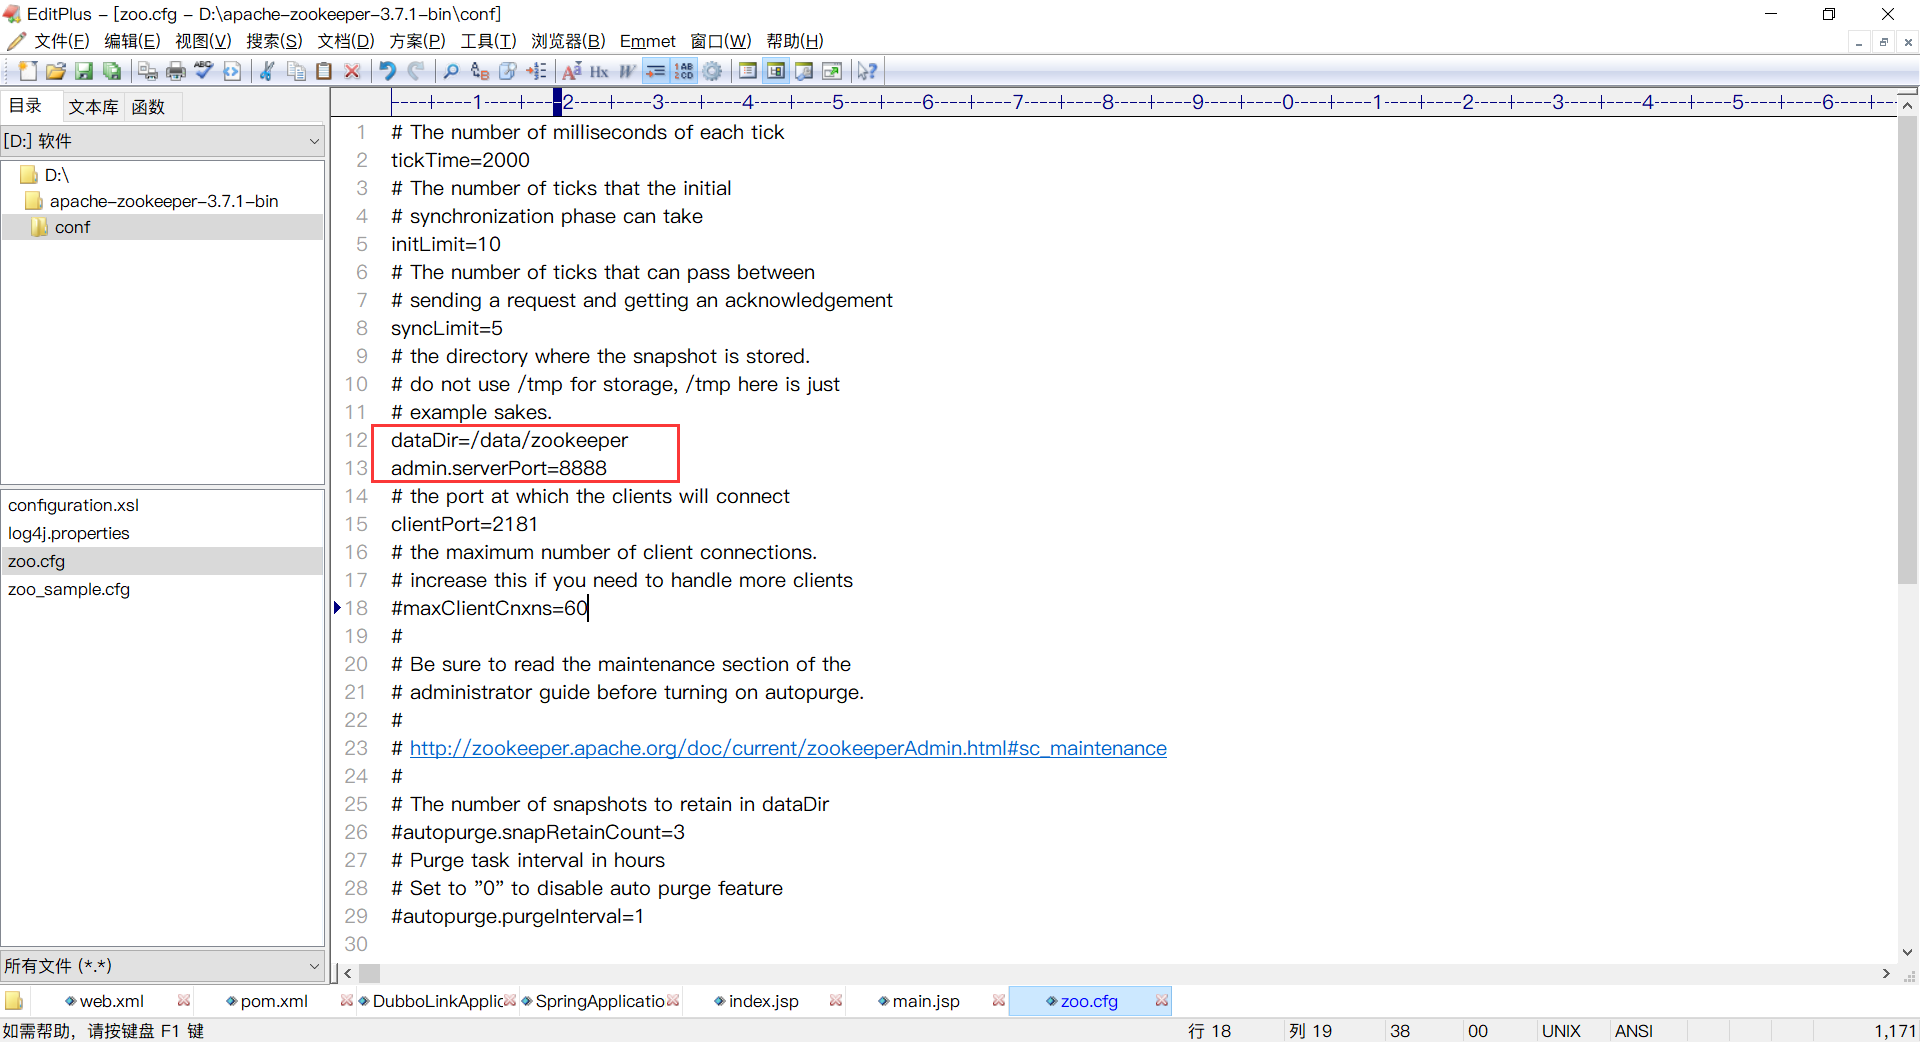Viewport: 1920px width, 1042px height.
Task: Click the ANSI encoding status indicator
Action: coord(1633,1030)
